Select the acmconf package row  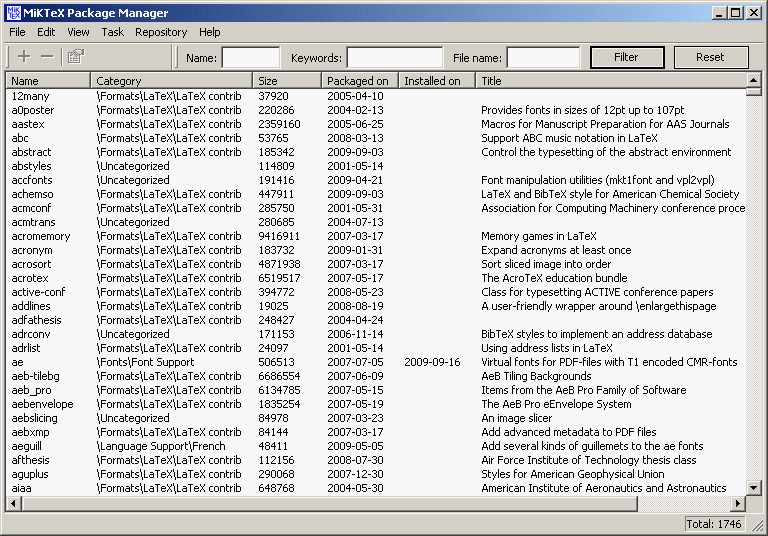click(376, 208)
